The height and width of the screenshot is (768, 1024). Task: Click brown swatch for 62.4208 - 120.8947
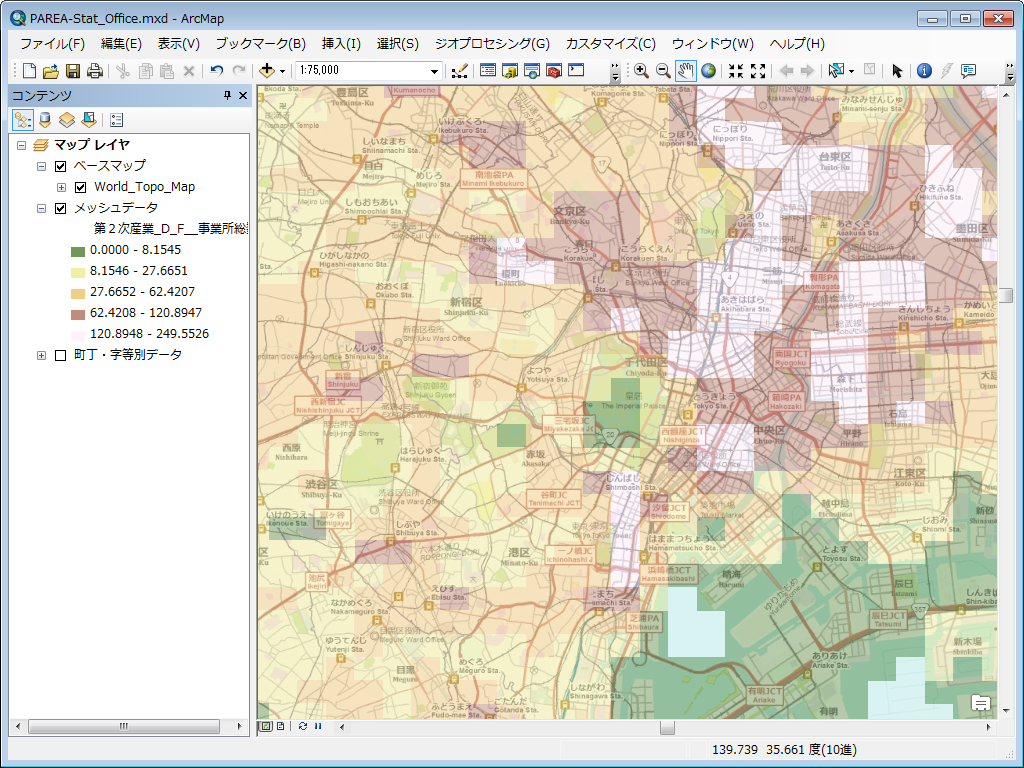[x=78, y=313]
